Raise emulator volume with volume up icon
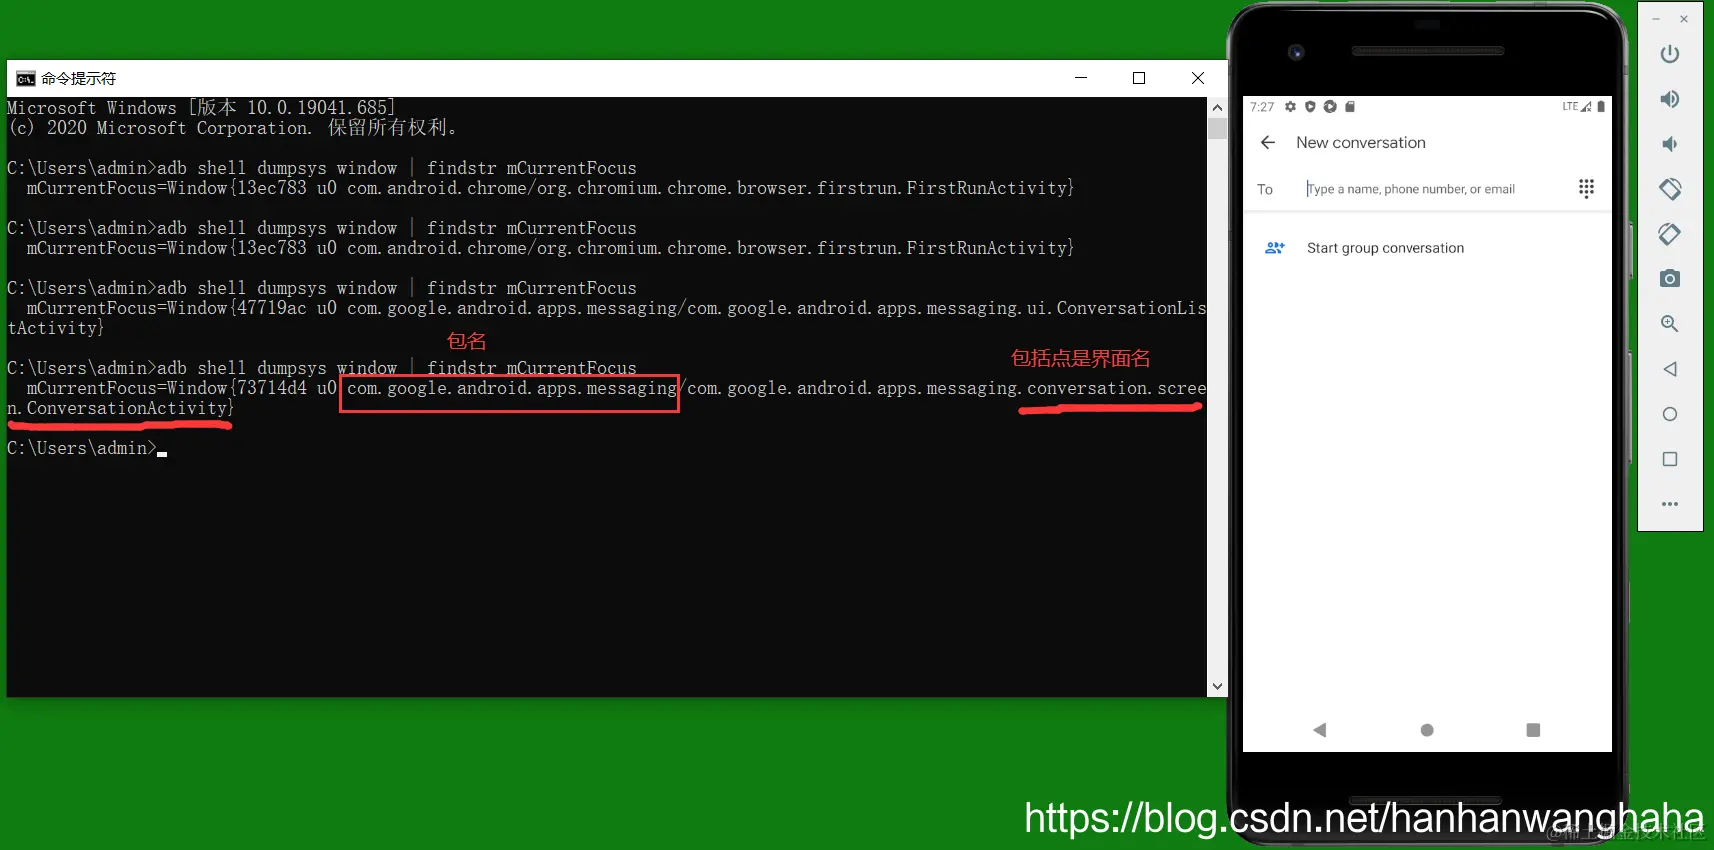 [1670, 99]
